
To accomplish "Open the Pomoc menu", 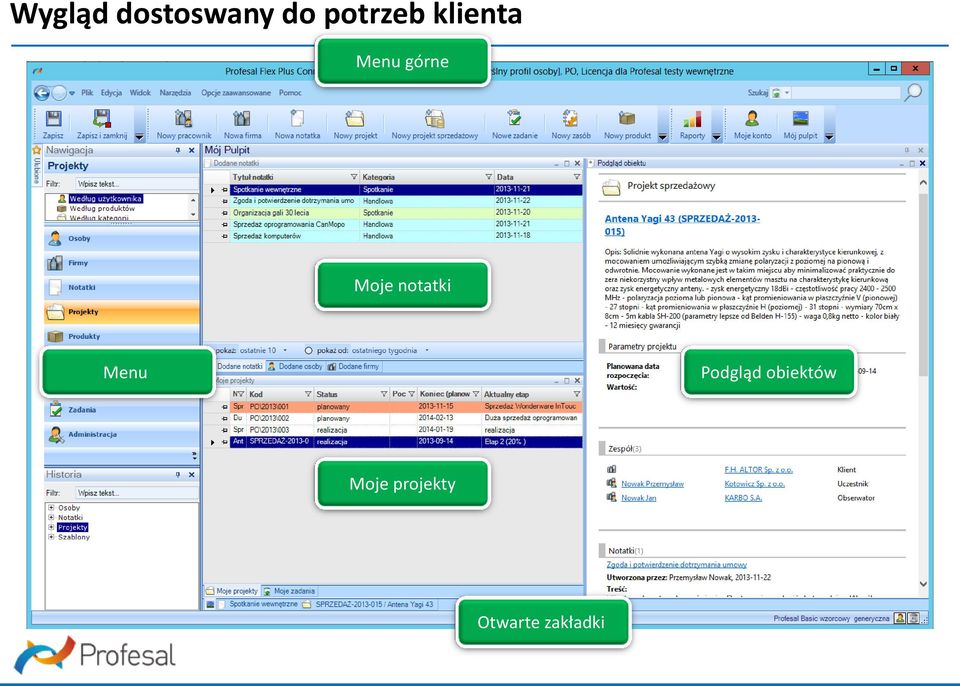I will 290,92.
